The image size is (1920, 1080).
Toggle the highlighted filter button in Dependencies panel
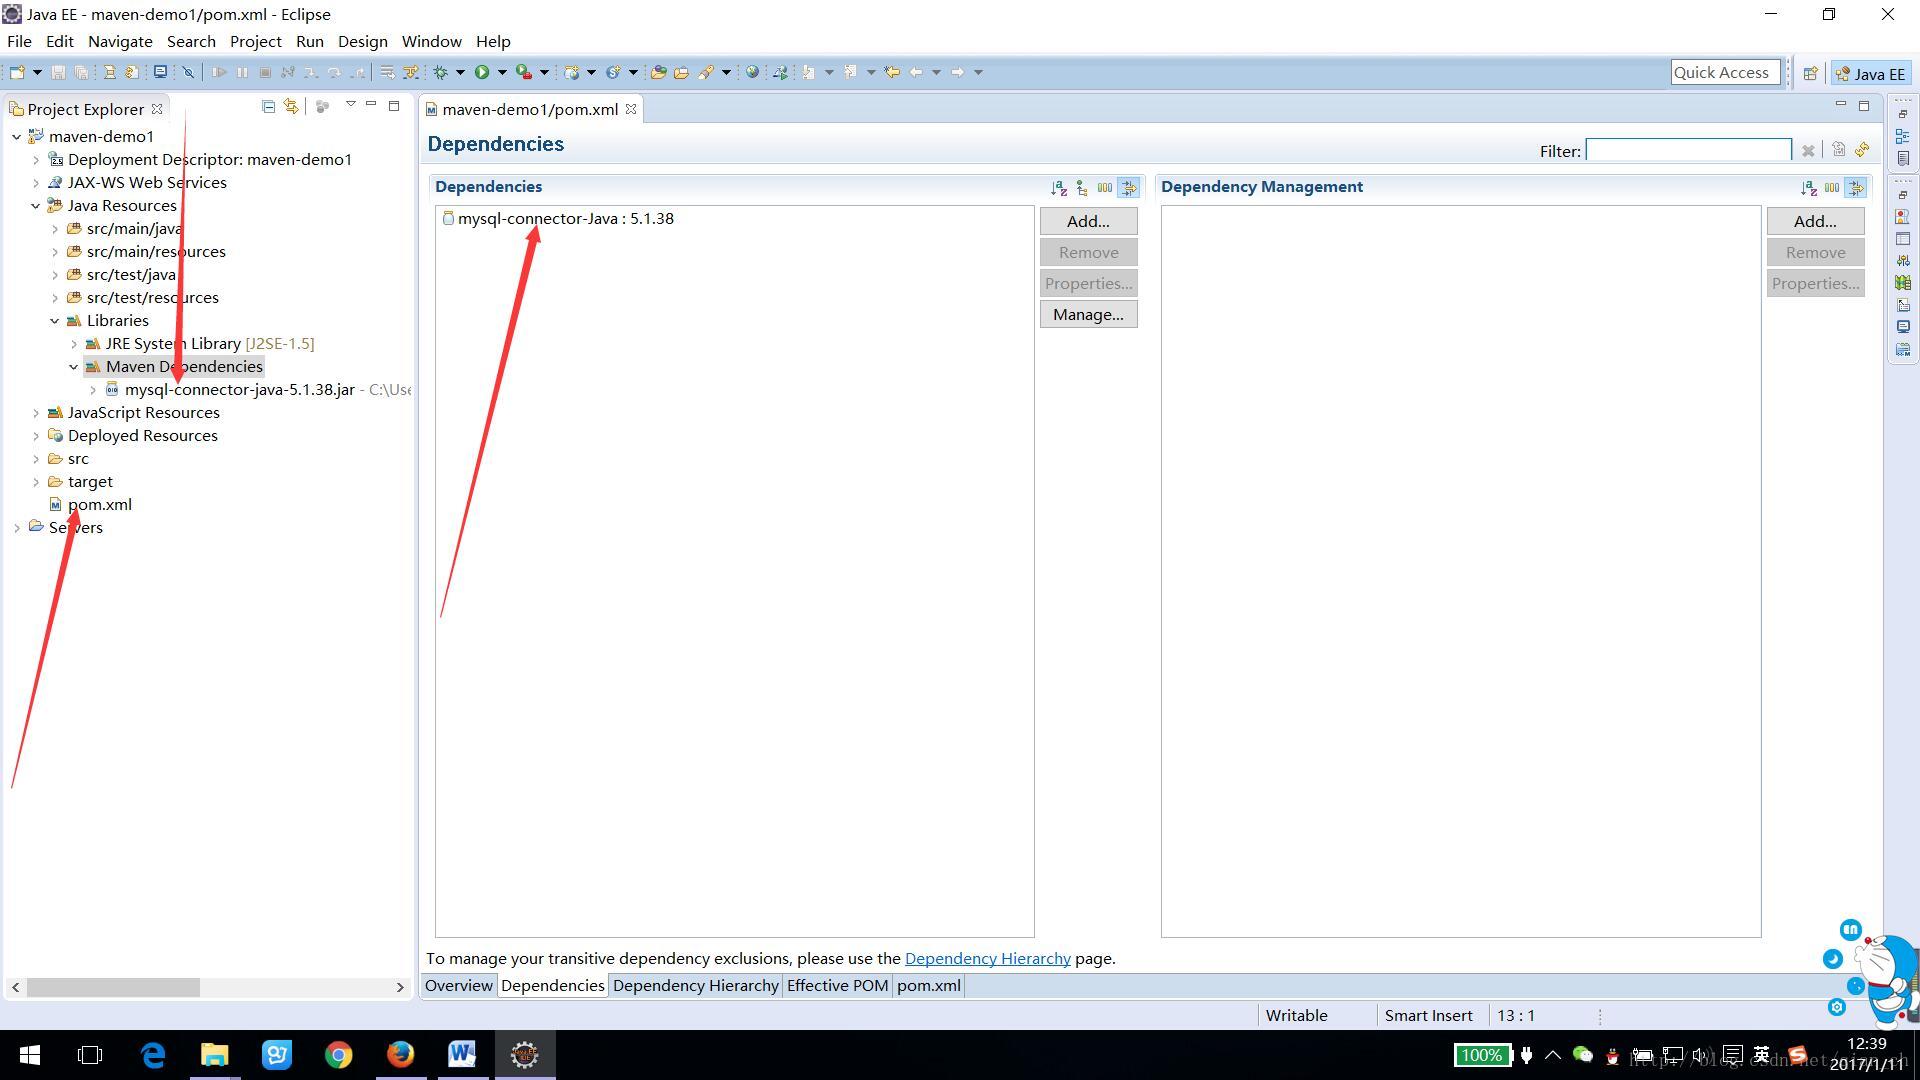[x=1128, y=188]
